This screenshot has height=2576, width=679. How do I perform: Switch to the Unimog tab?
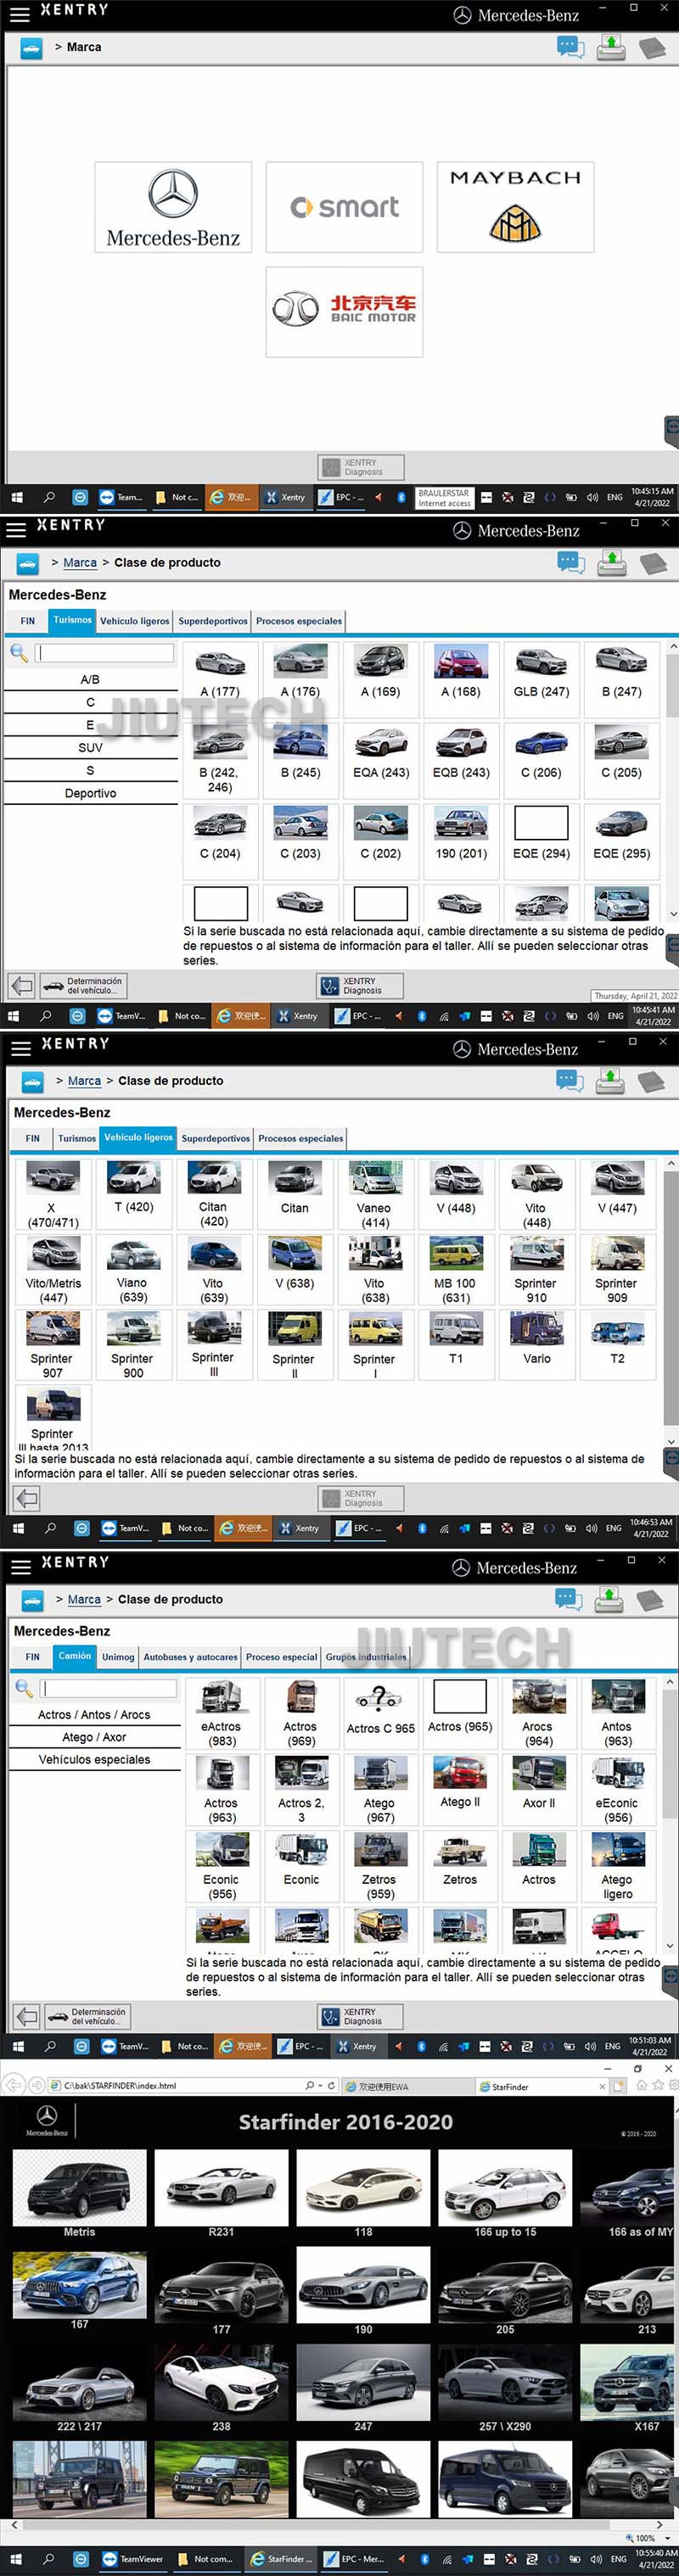coord(118,1657)
